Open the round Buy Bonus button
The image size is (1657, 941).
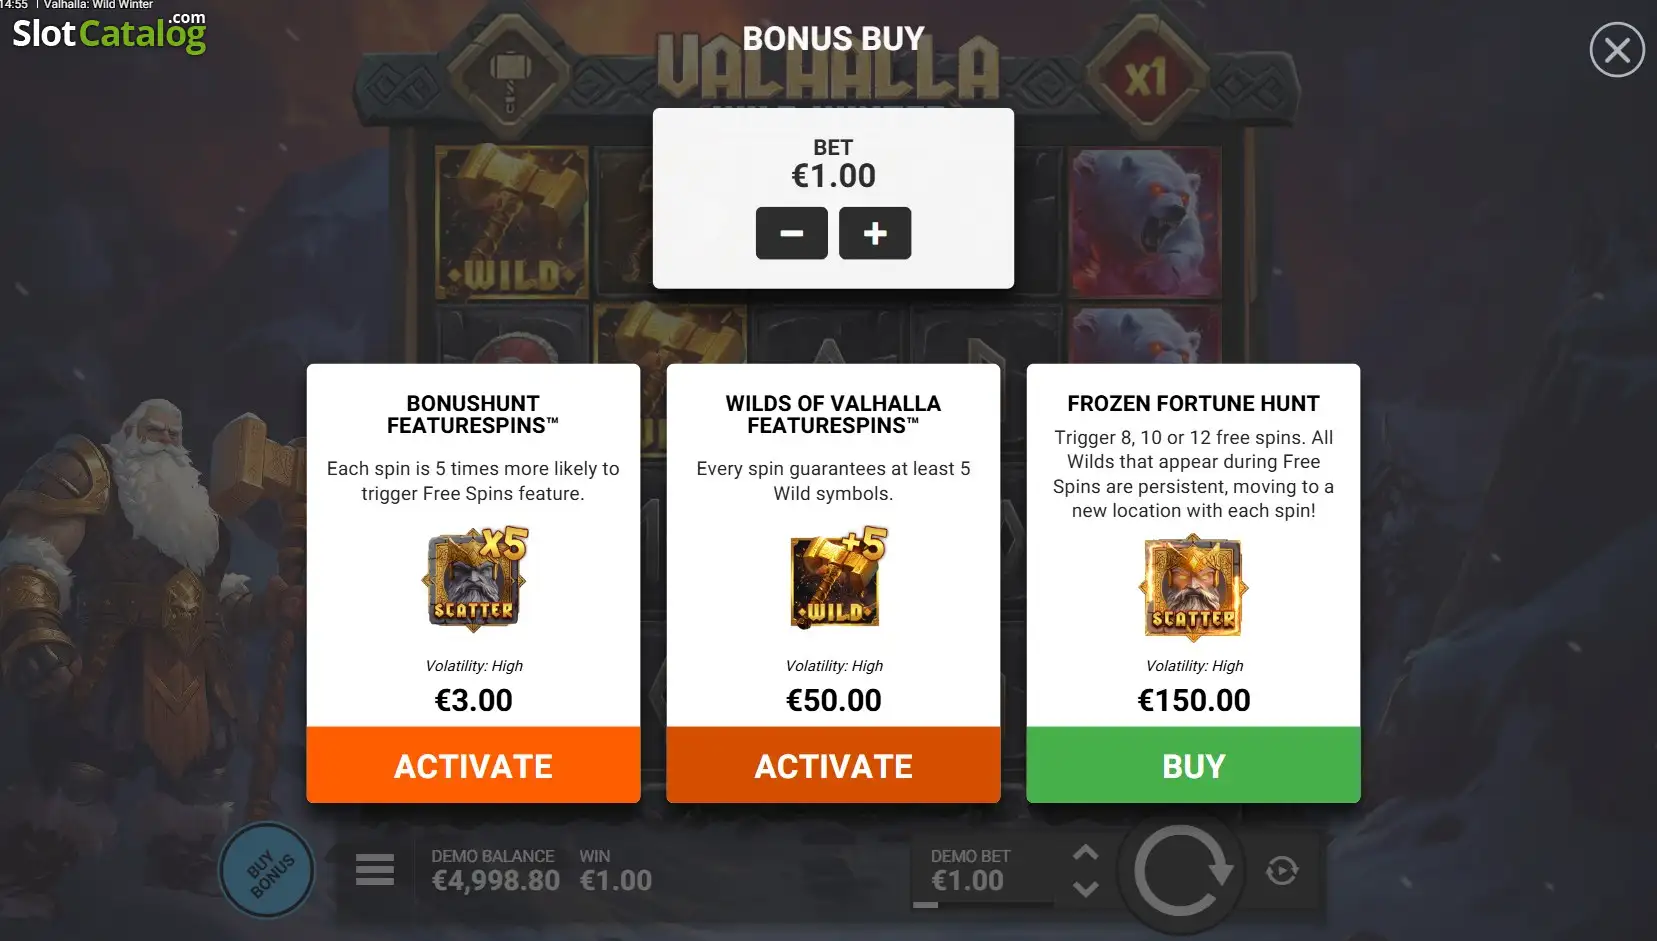coord(267,871)
